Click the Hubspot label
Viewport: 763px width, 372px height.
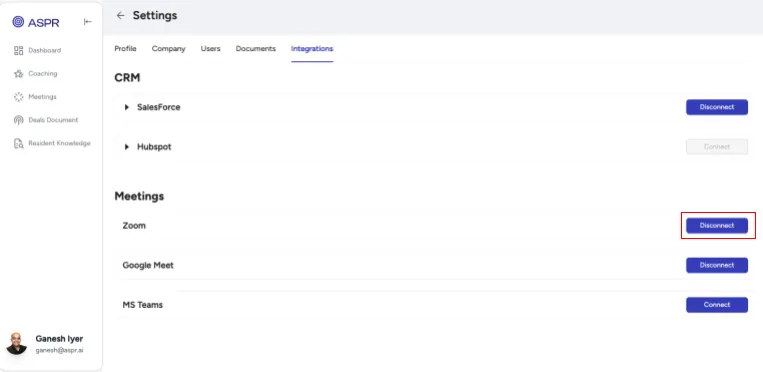(x=154, y=147)
